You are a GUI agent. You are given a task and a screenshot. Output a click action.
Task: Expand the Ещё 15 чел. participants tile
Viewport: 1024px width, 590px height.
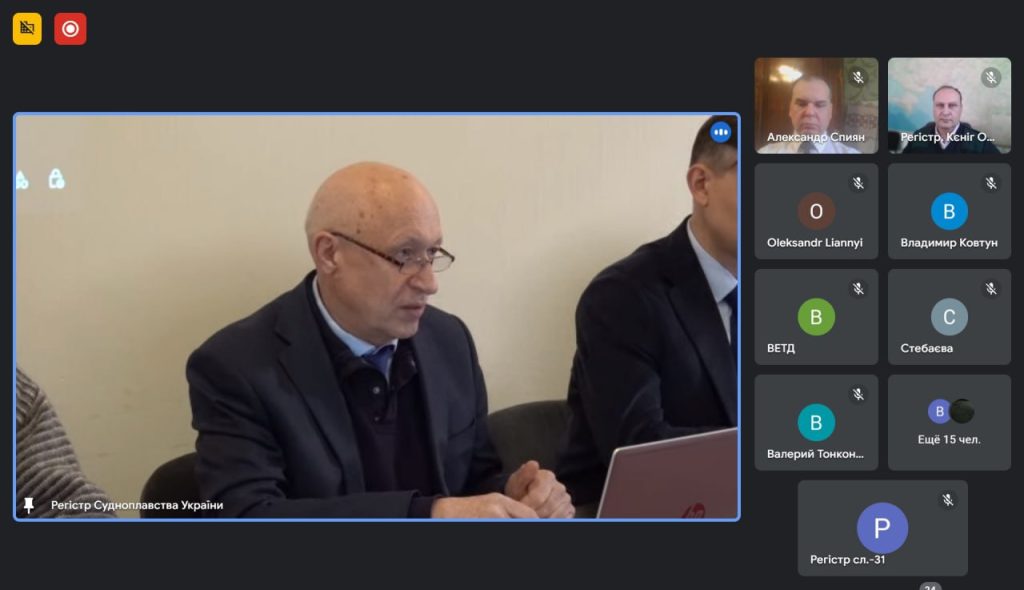pos(949,422)
